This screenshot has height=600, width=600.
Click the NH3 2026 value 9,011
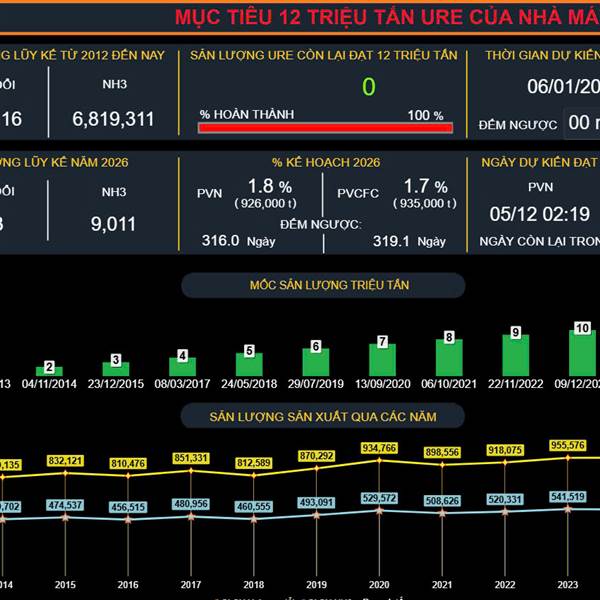tap(113, 224)
